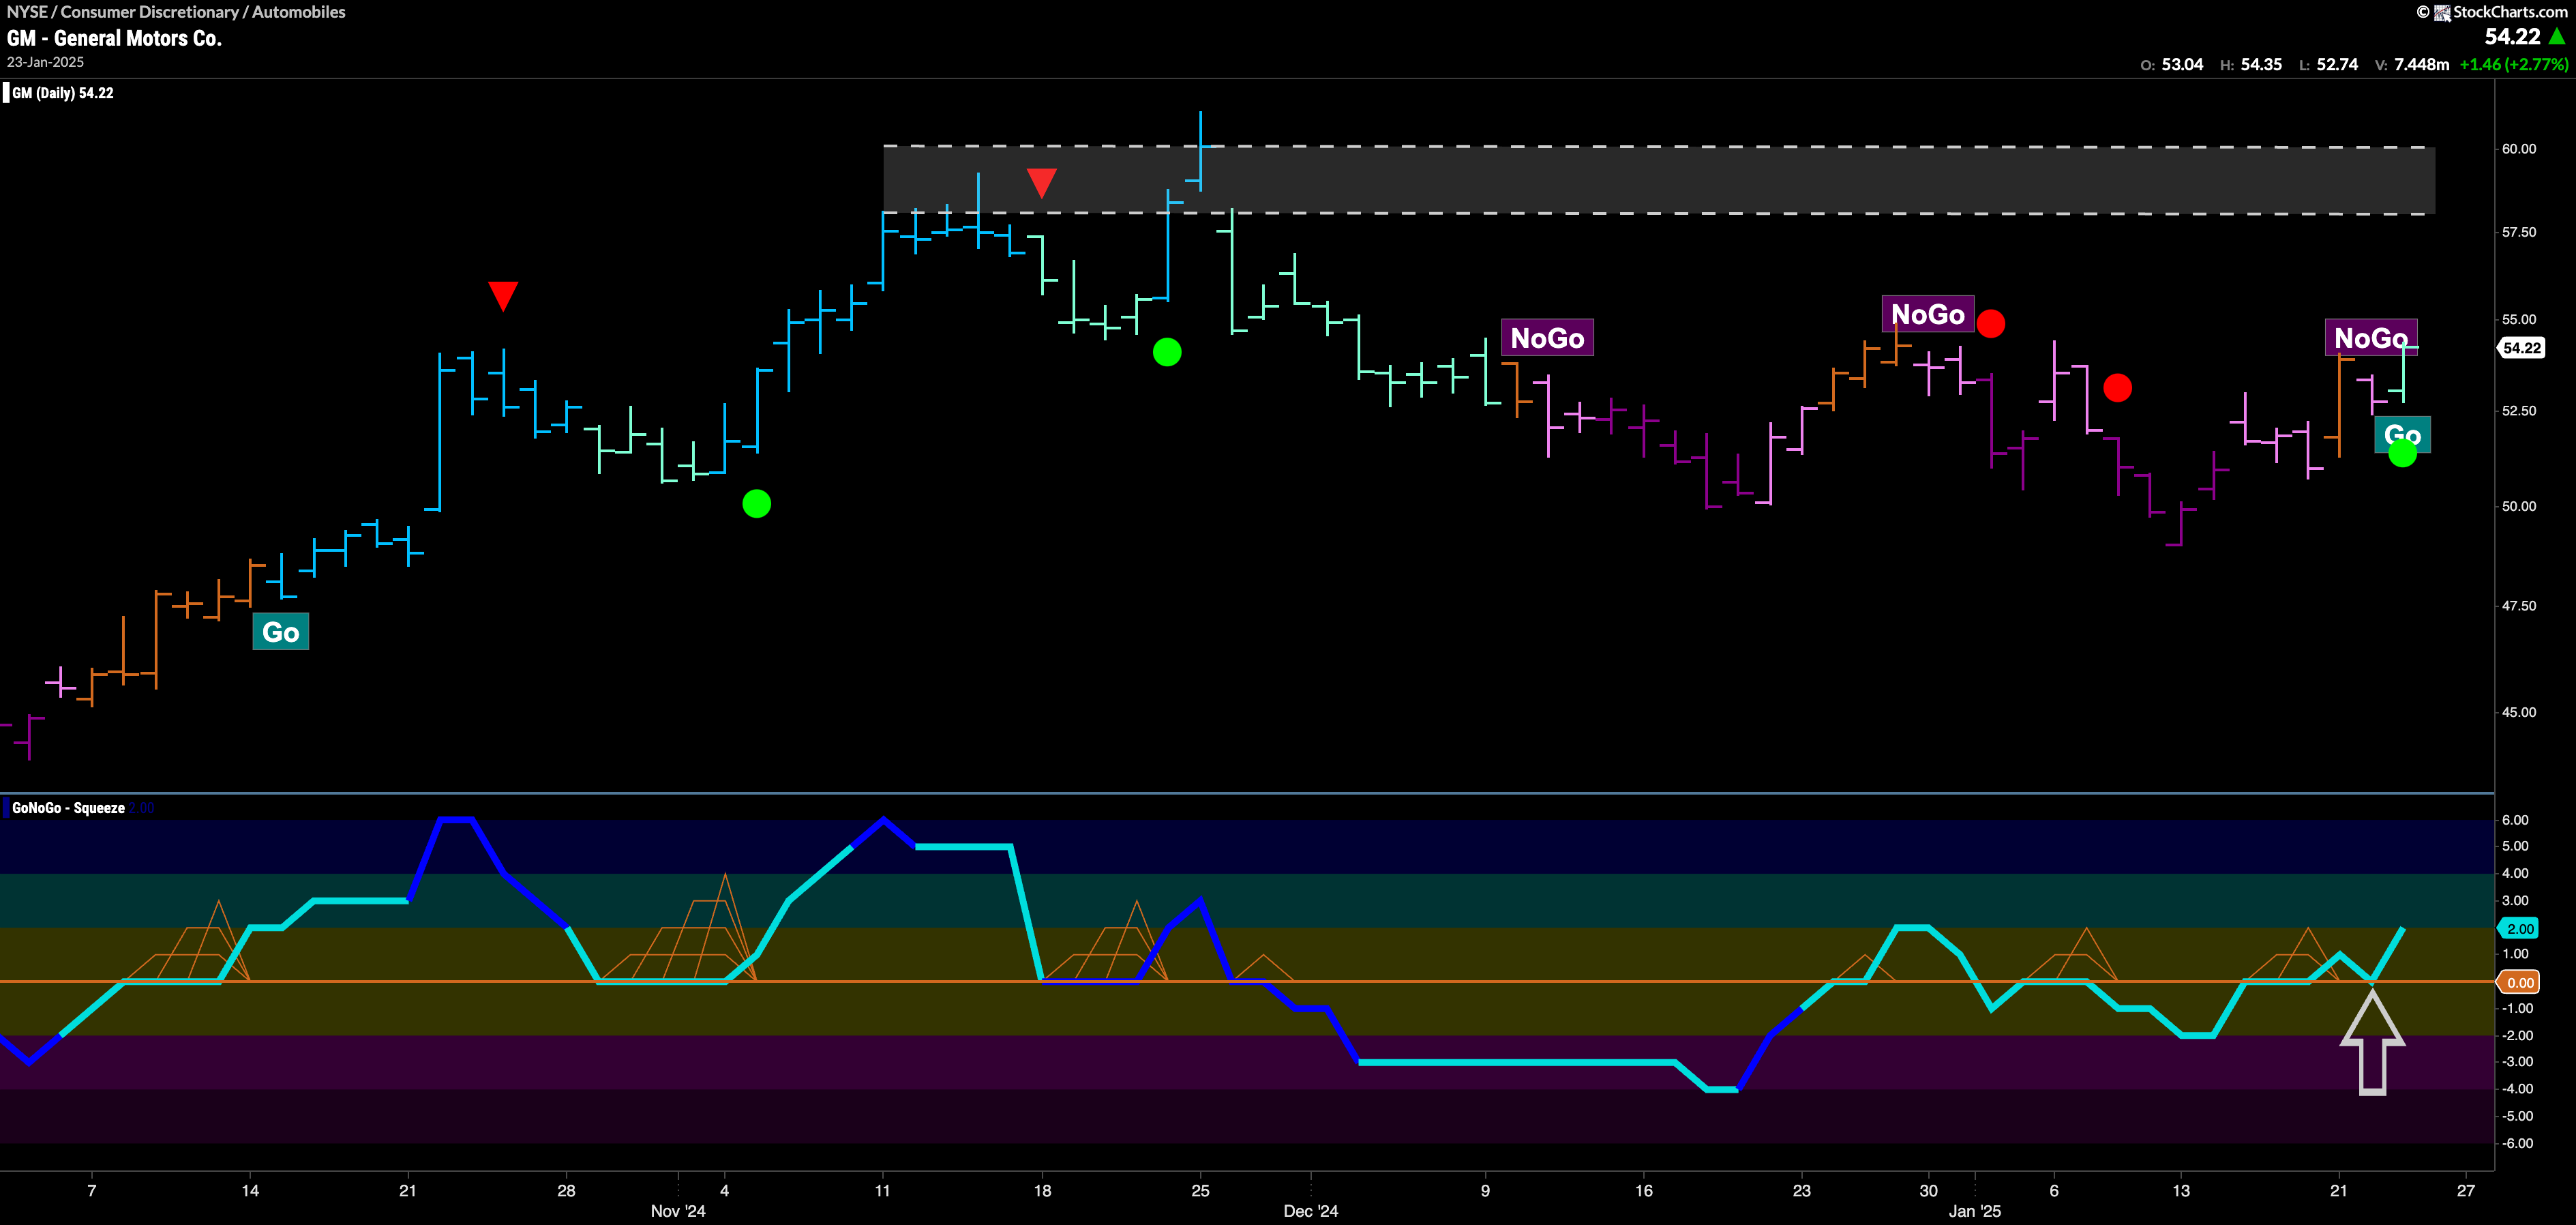
Task: Click the 'GM - General Motors Co.' title
Action: (x=114, y=38)
